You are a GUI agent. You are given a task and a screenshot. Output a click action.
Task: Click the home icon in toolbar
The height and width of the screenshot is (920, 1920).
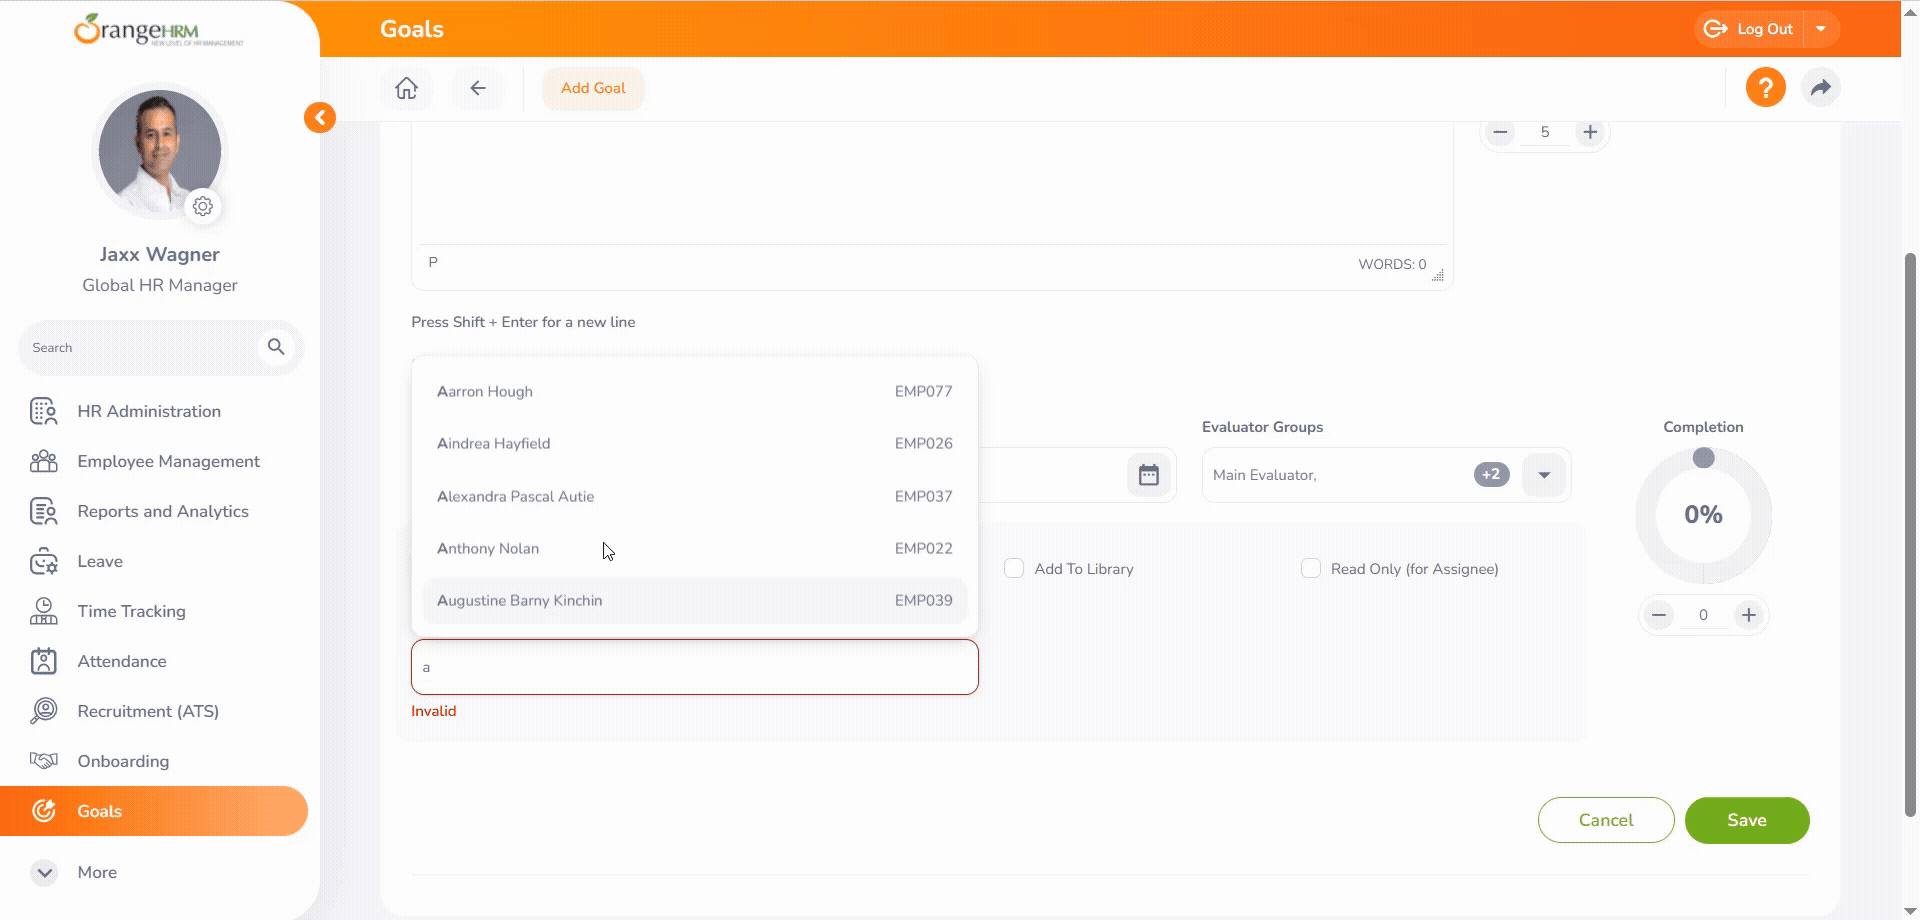(406, 88)
